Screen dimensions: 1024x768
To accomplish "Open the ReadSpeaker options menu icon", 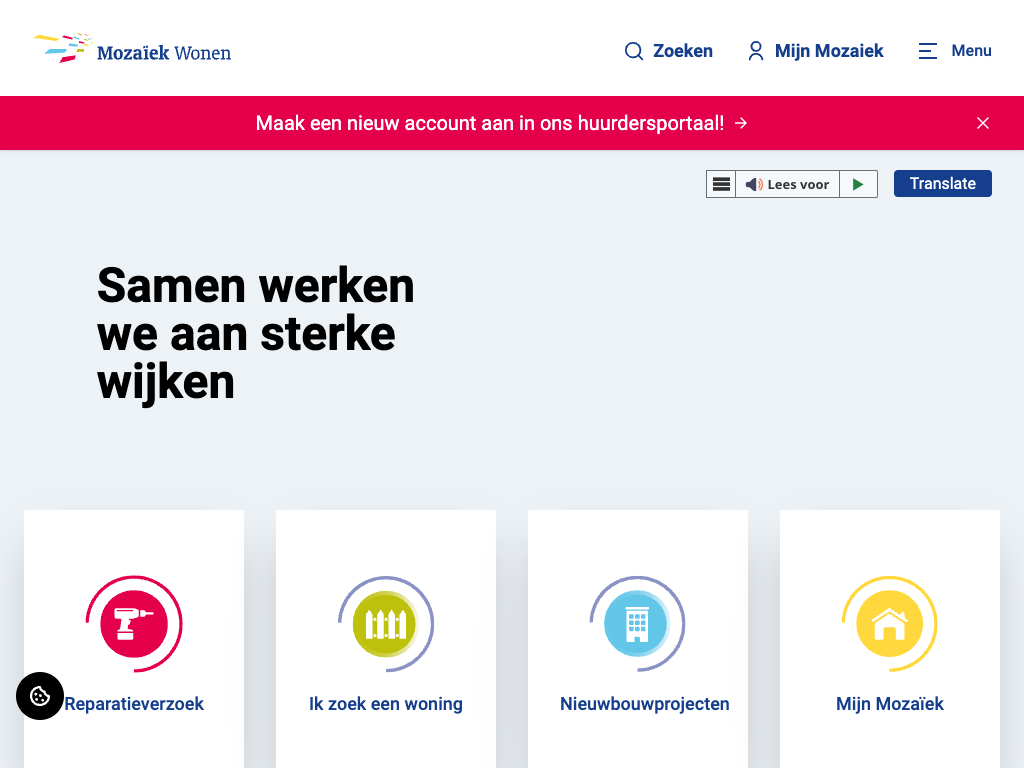I will (x=721, y=184).
